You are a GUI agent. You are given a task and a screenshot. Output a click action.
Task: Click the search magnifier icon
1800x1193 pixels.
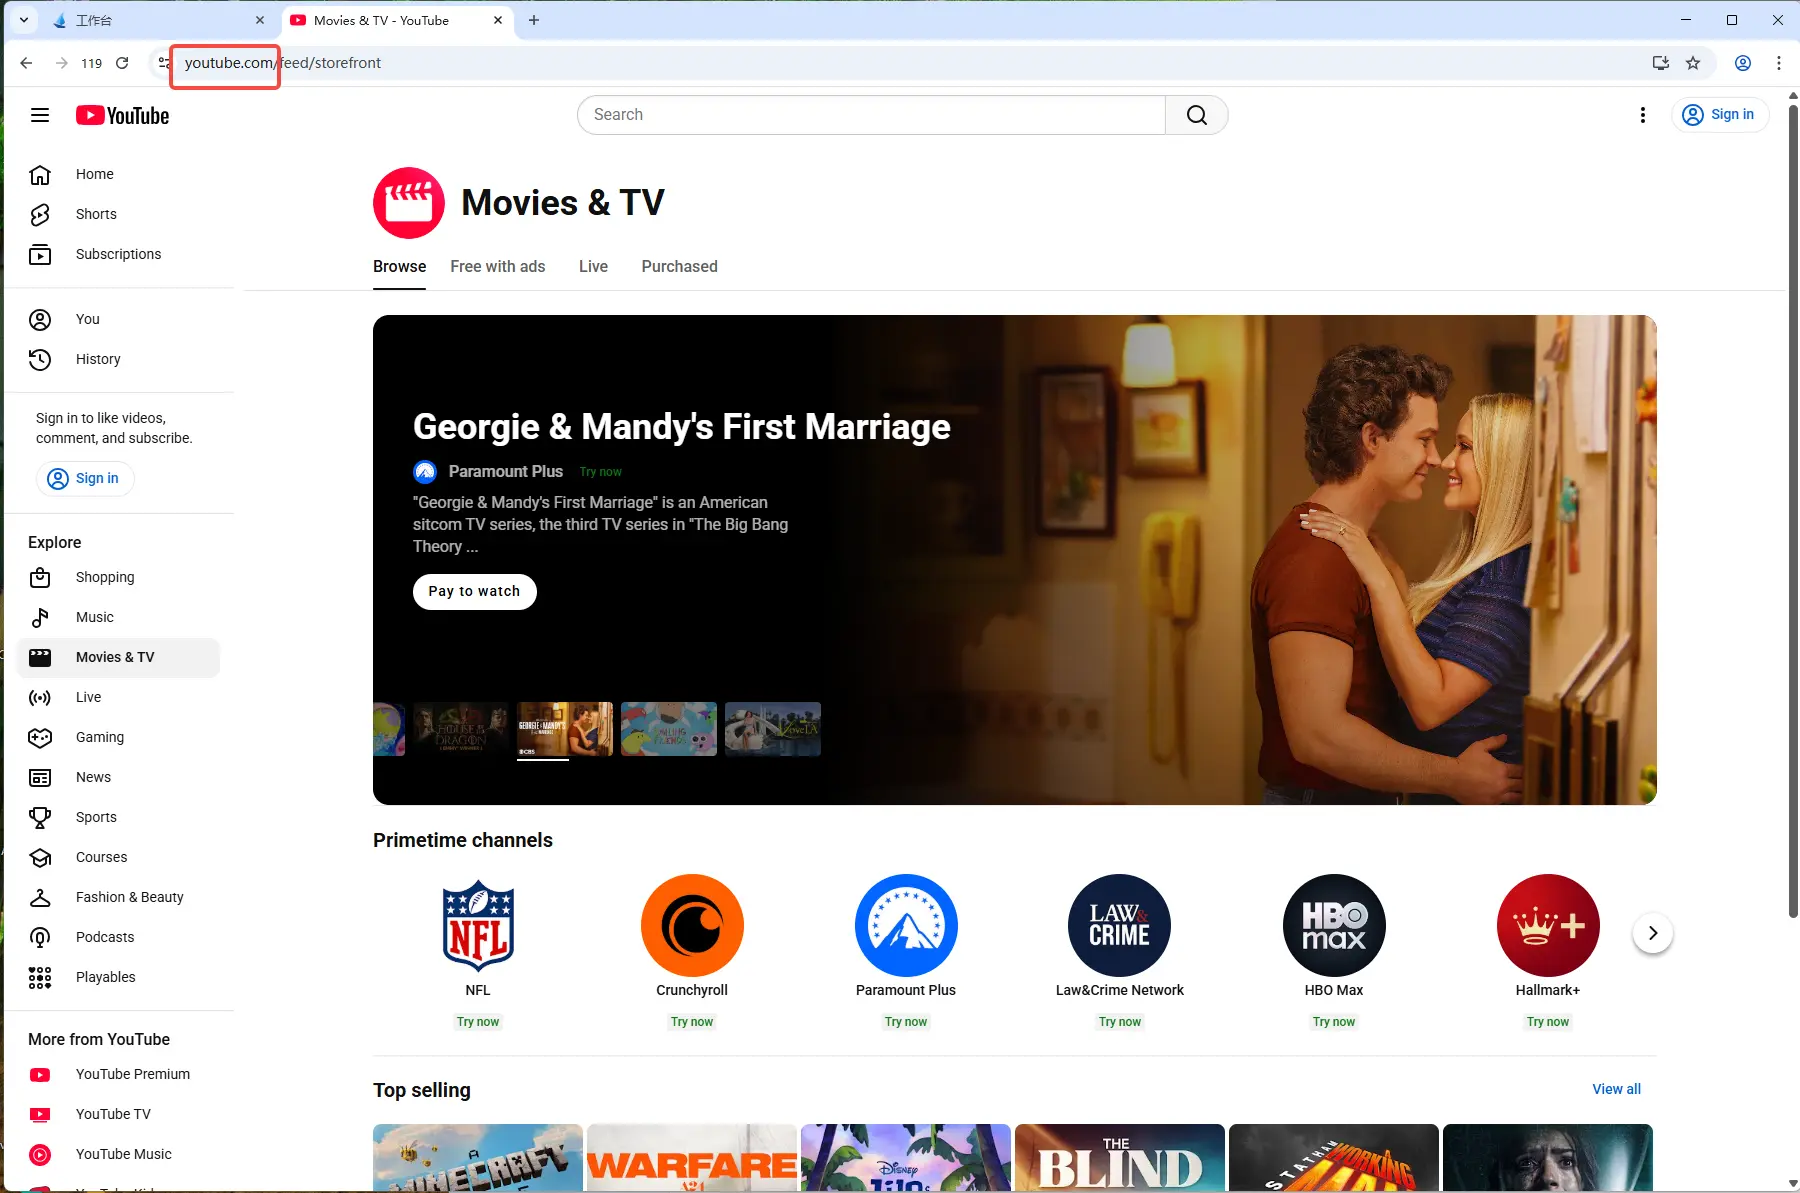[1197, 114]
